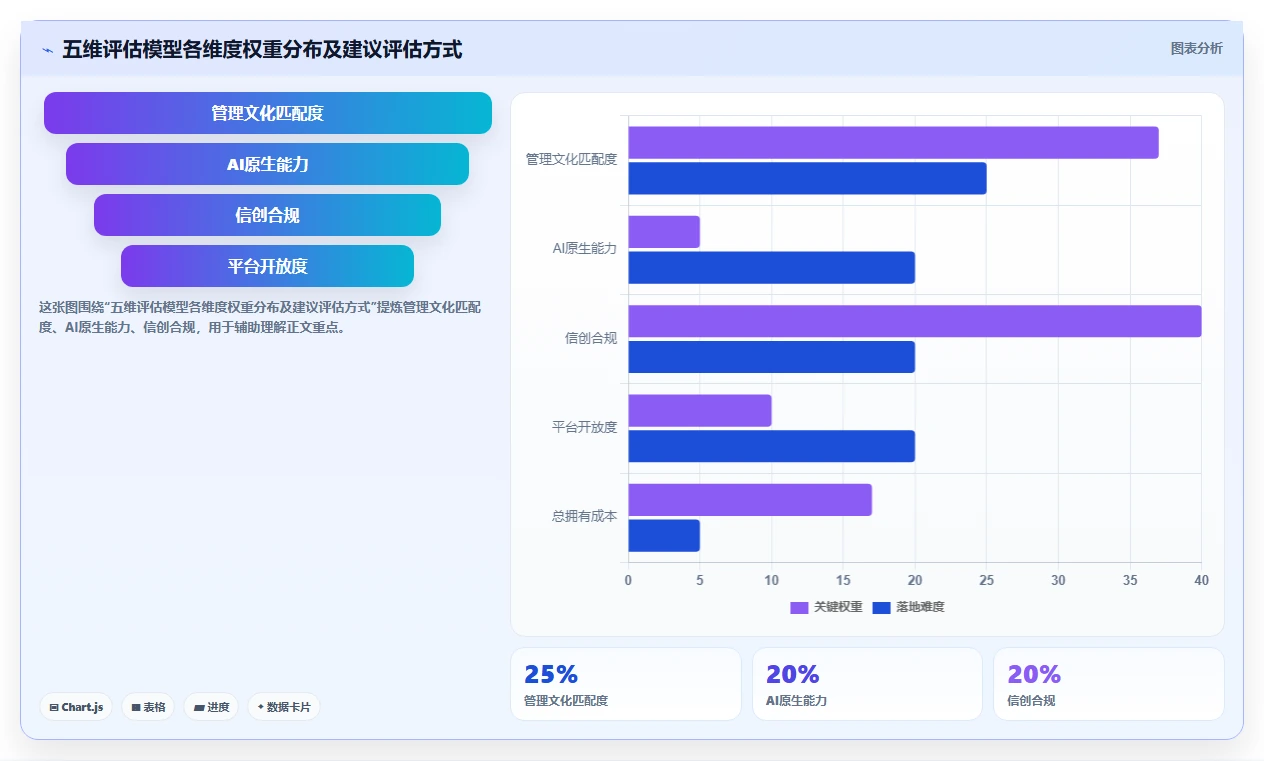This screenshot has height=761, width=1264.
Task: Click the 表格 tag chip
Action: coord(148,707)
